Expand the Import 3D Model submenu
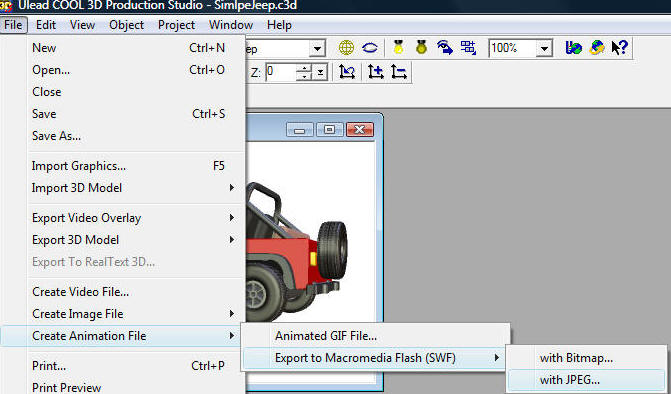Image resolution: width=671 pixels, height=394 pixels. (124, 188)
